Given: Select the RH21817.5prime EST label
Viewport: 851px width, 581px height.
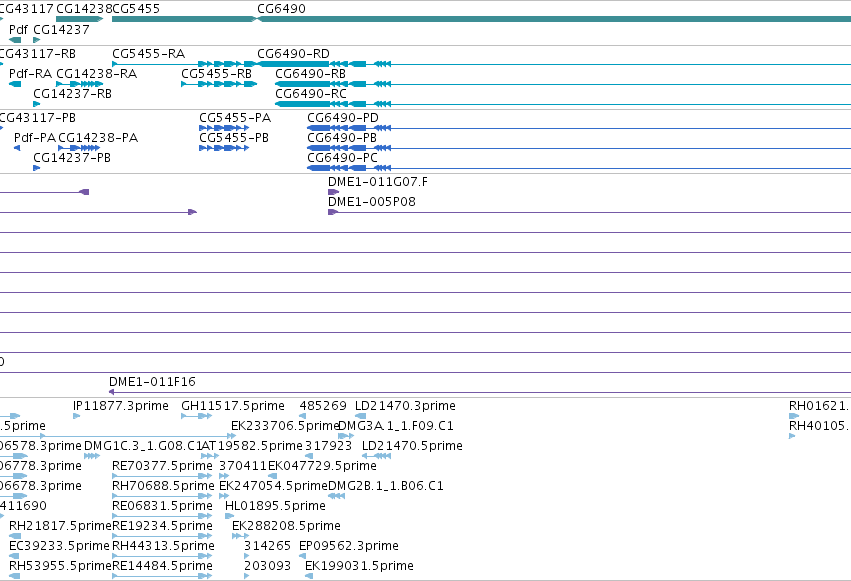Looking at the screenshot, I should (x=61, y=526).
